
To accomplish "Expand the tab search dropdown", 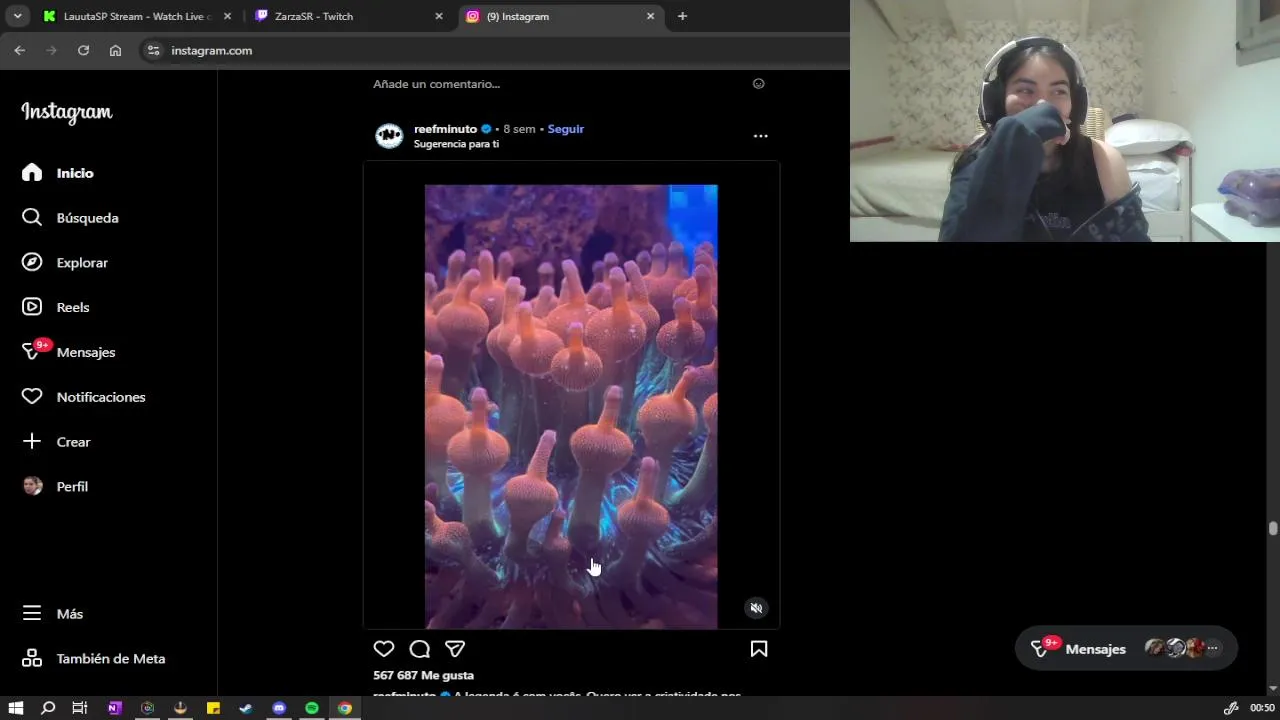I will coord(17,16).
